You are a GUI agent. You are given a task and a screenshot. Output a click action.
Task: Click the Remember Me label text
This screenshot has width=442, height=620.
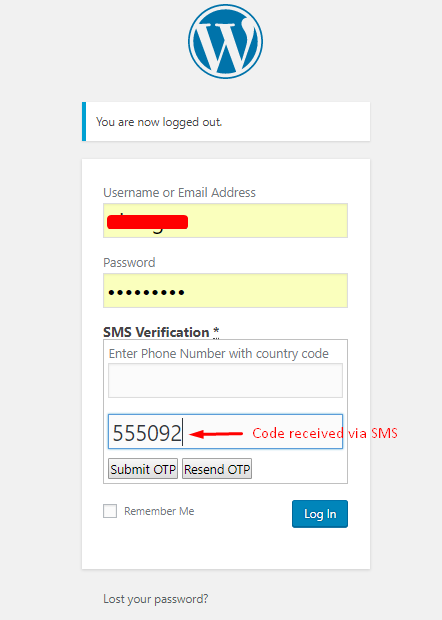[159, 511]
